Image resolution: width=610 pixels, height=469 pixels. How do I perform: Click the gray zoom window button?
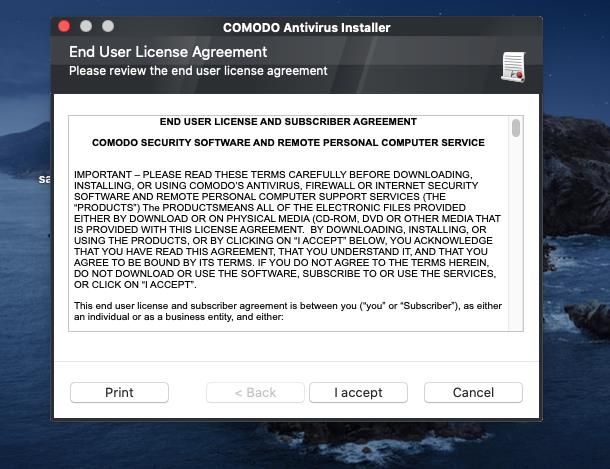[x=108, y=26]
